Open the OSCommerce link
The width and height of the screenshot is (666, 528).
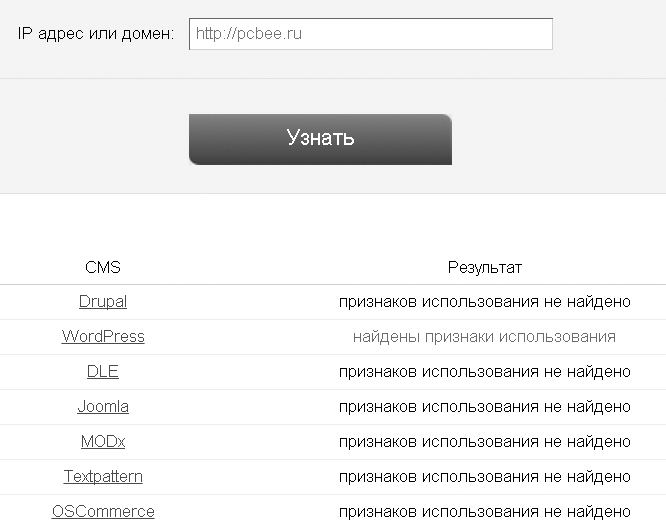(x=103, y=512)
